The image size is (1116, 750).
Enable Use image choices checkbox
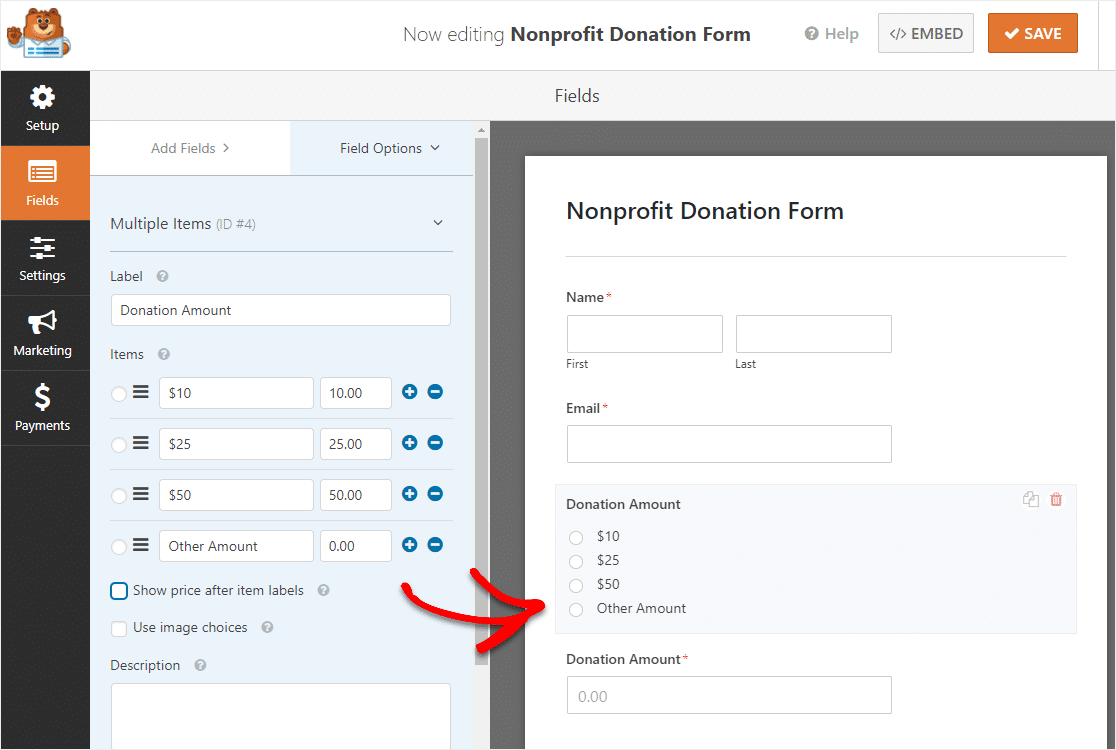119,628
